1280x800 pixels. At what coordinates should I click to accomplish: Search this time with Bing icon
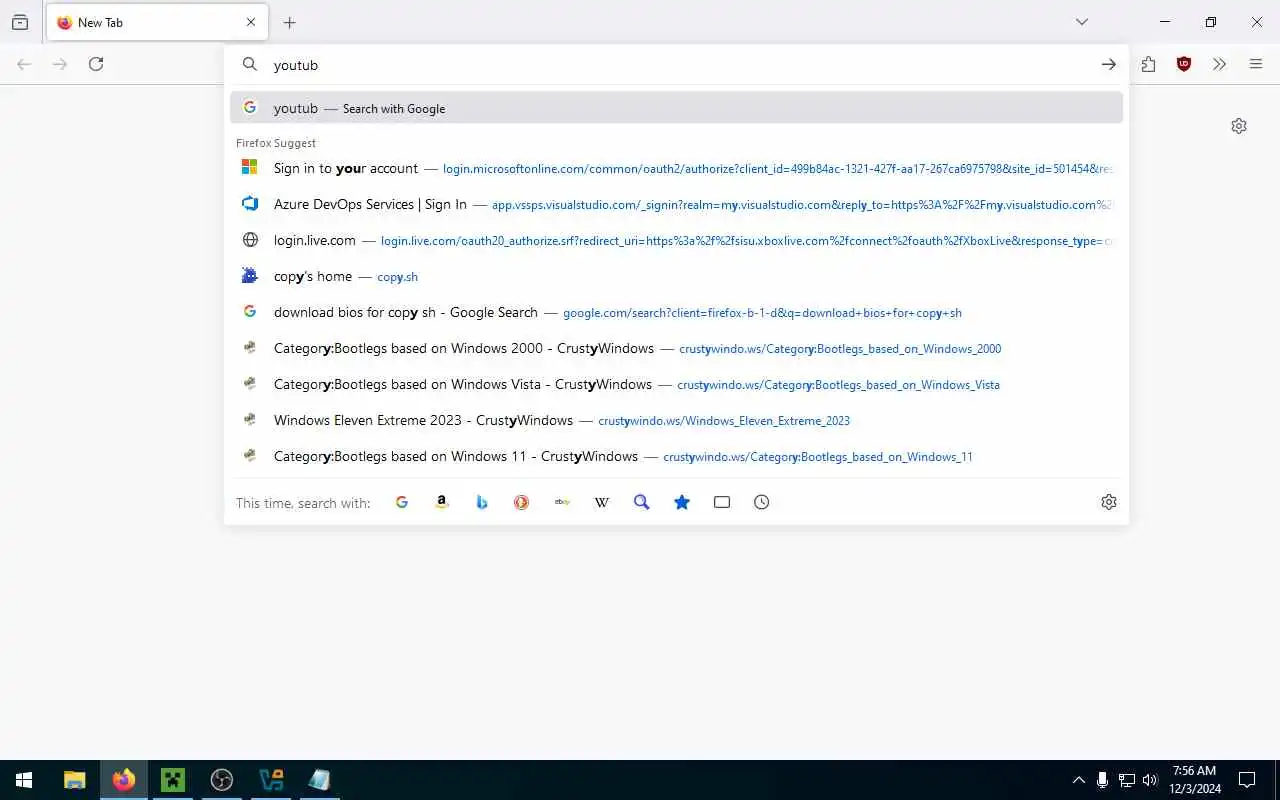[x=482, y=502]
